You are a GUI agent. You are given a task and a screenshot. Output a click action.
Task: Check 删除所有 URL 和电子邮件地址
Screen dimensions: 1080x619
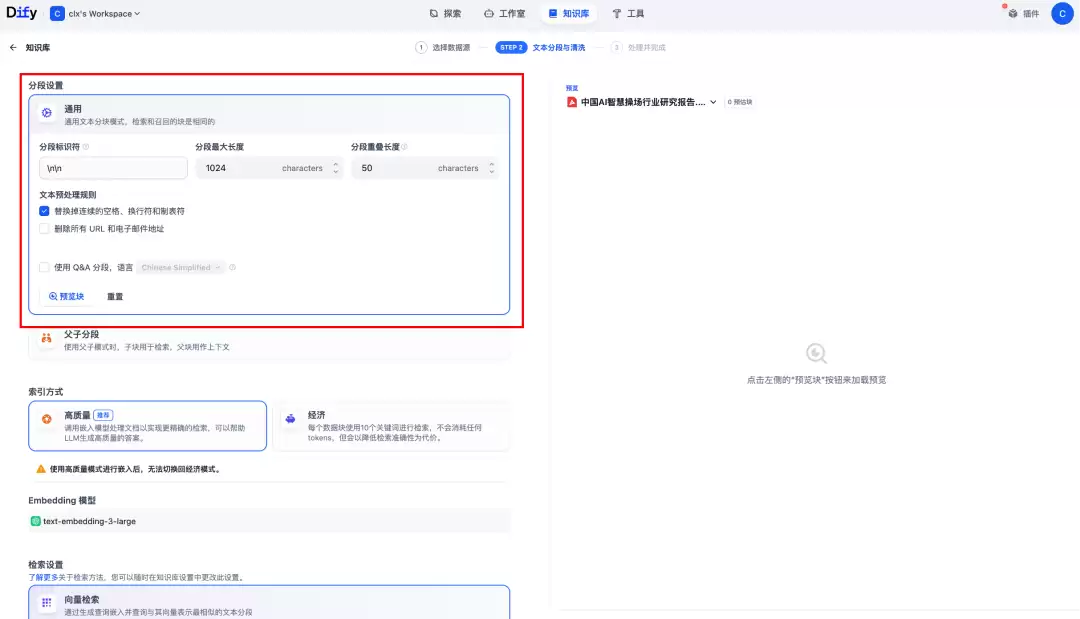coord(44,229)
